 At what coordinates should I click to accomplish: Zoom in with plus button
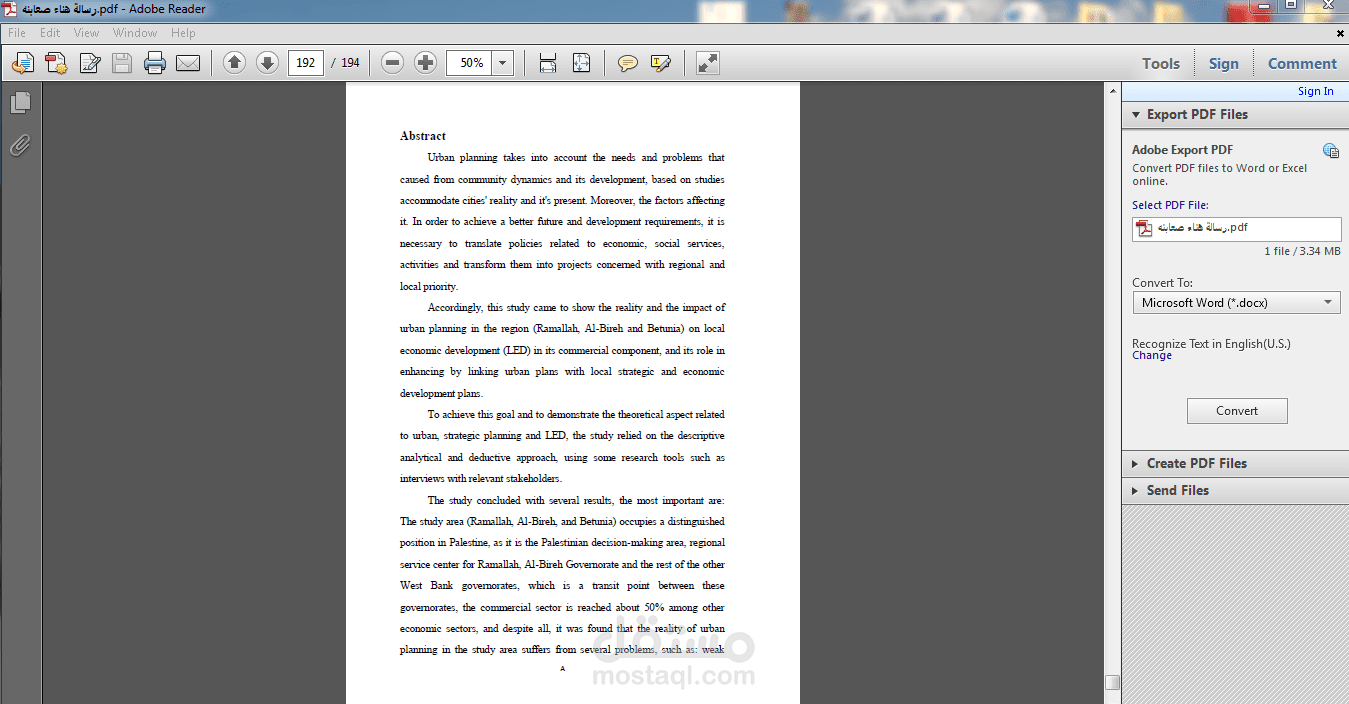click(x=426, y=63)
